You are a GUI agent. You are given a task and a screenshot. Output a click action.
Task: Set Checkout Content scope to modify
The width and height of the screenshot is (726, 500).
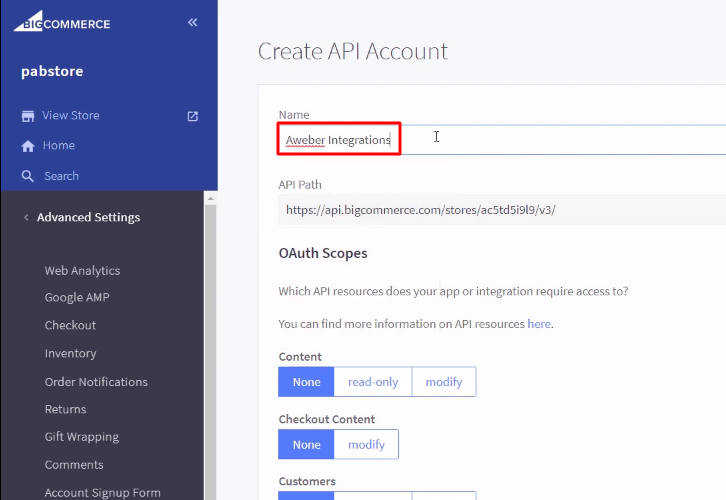tap(366, 444)
